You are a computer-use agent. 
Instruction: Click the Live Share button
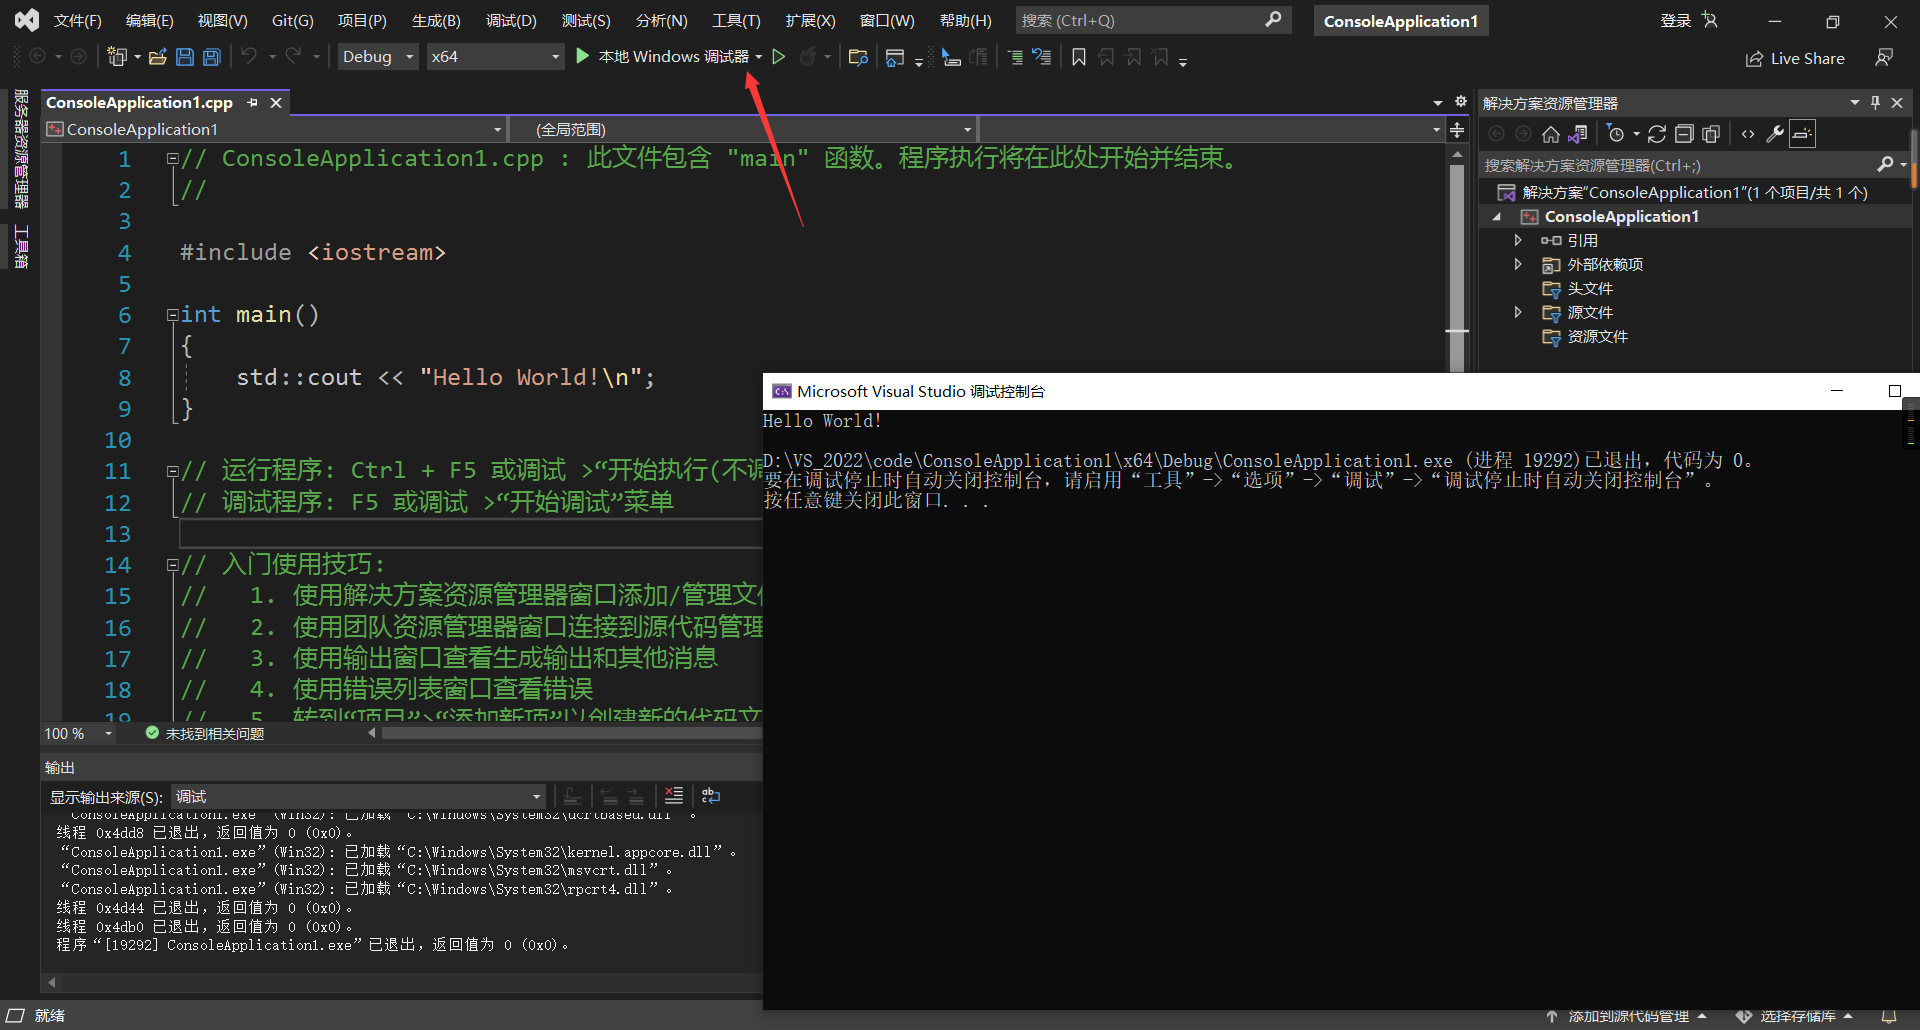tap(1795, 58)
